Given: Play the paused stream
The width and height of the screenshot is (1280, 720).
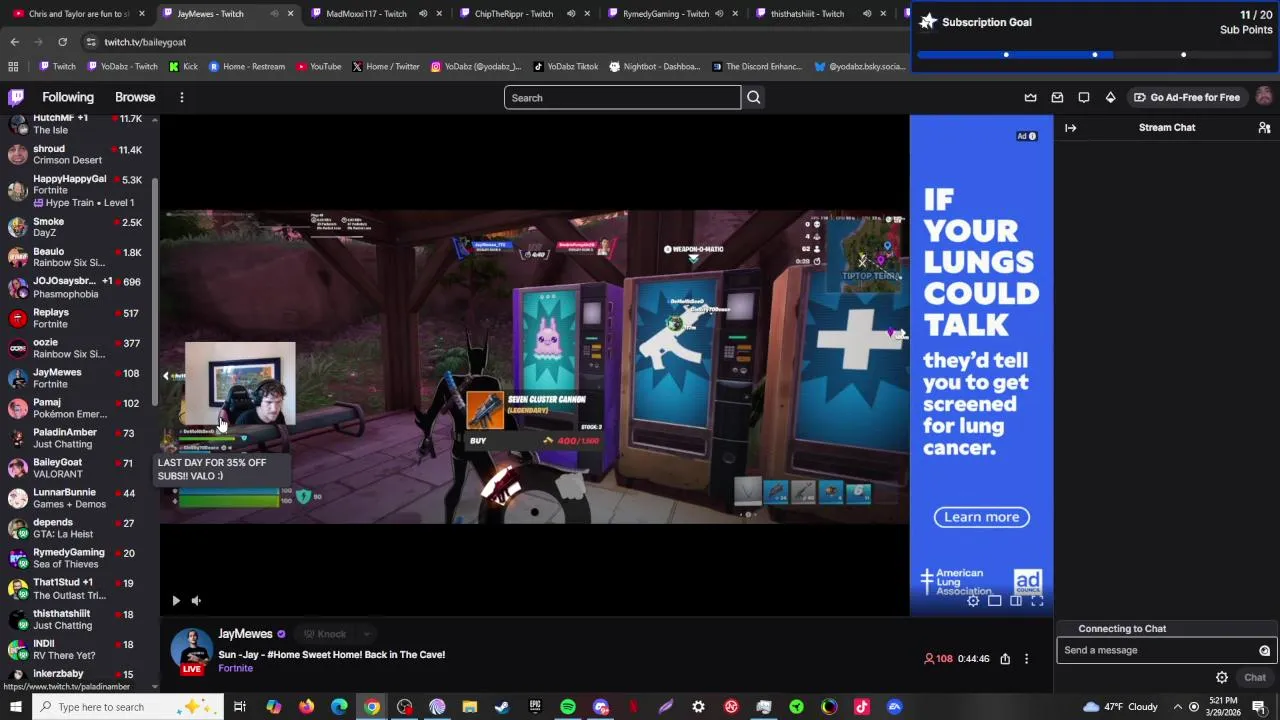Looking at the screenshot, I should [x=176, y=601].
